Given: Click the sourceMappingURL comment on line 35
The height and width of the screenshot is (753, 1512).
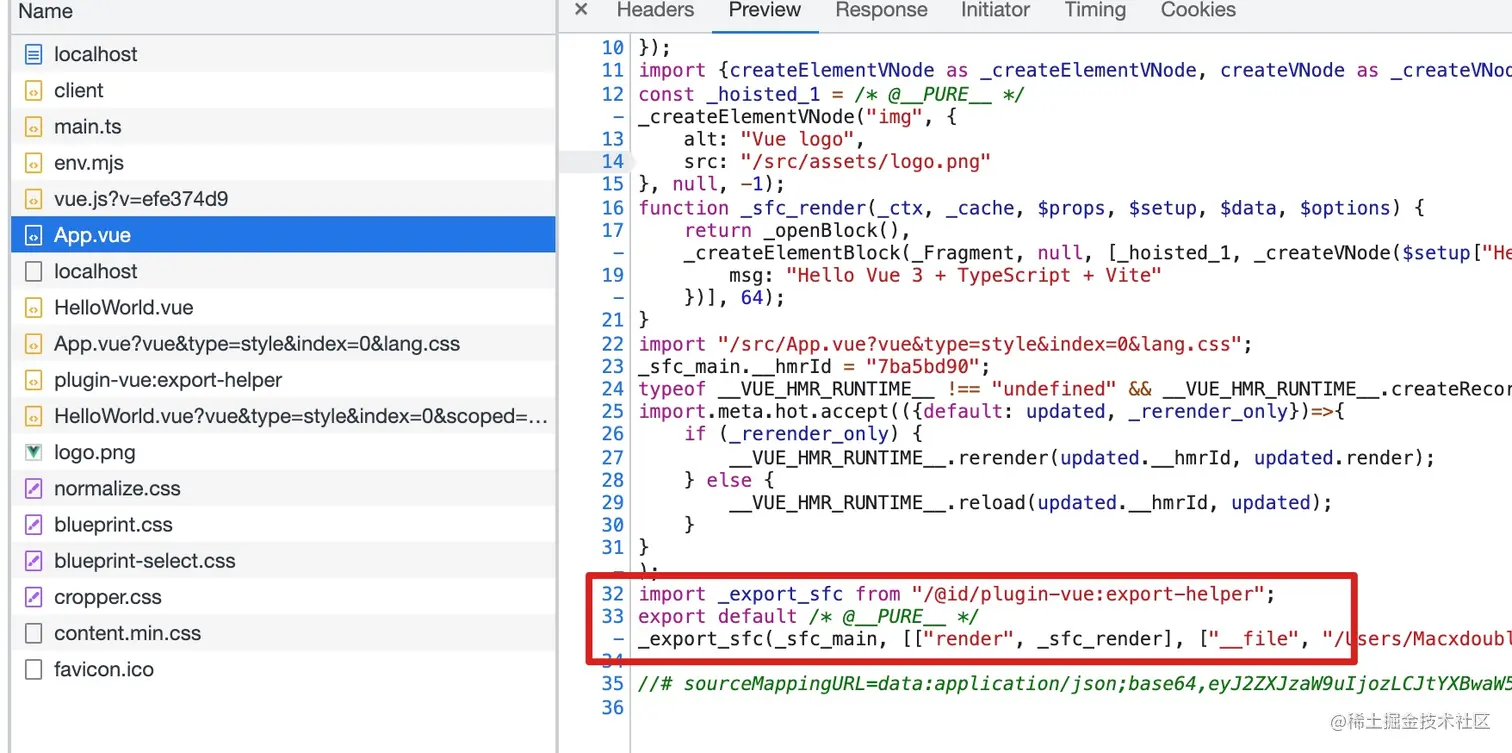Looking at the screenshot, I should (1074, 685).
